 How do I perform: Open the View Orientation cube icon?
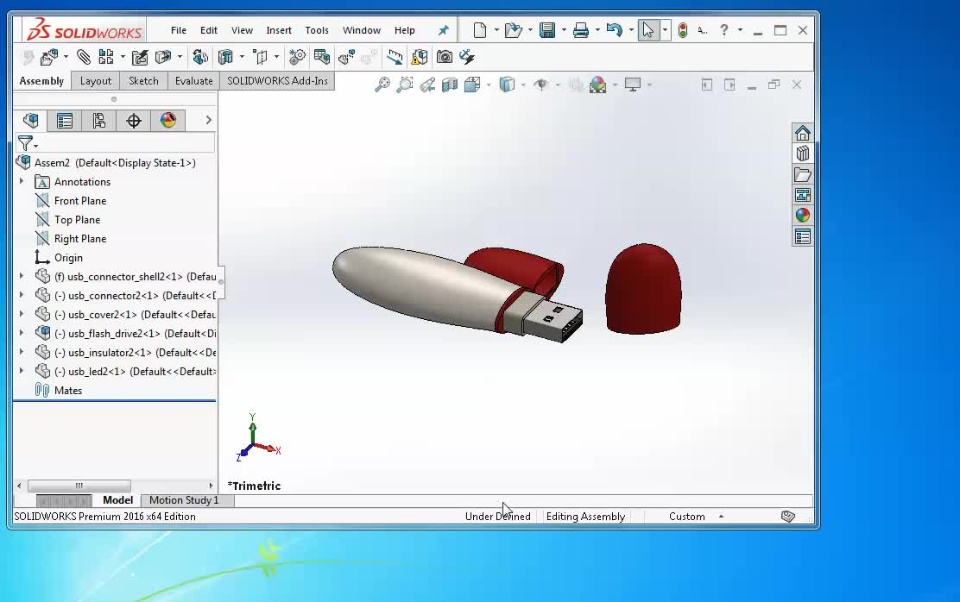(472, 85)
